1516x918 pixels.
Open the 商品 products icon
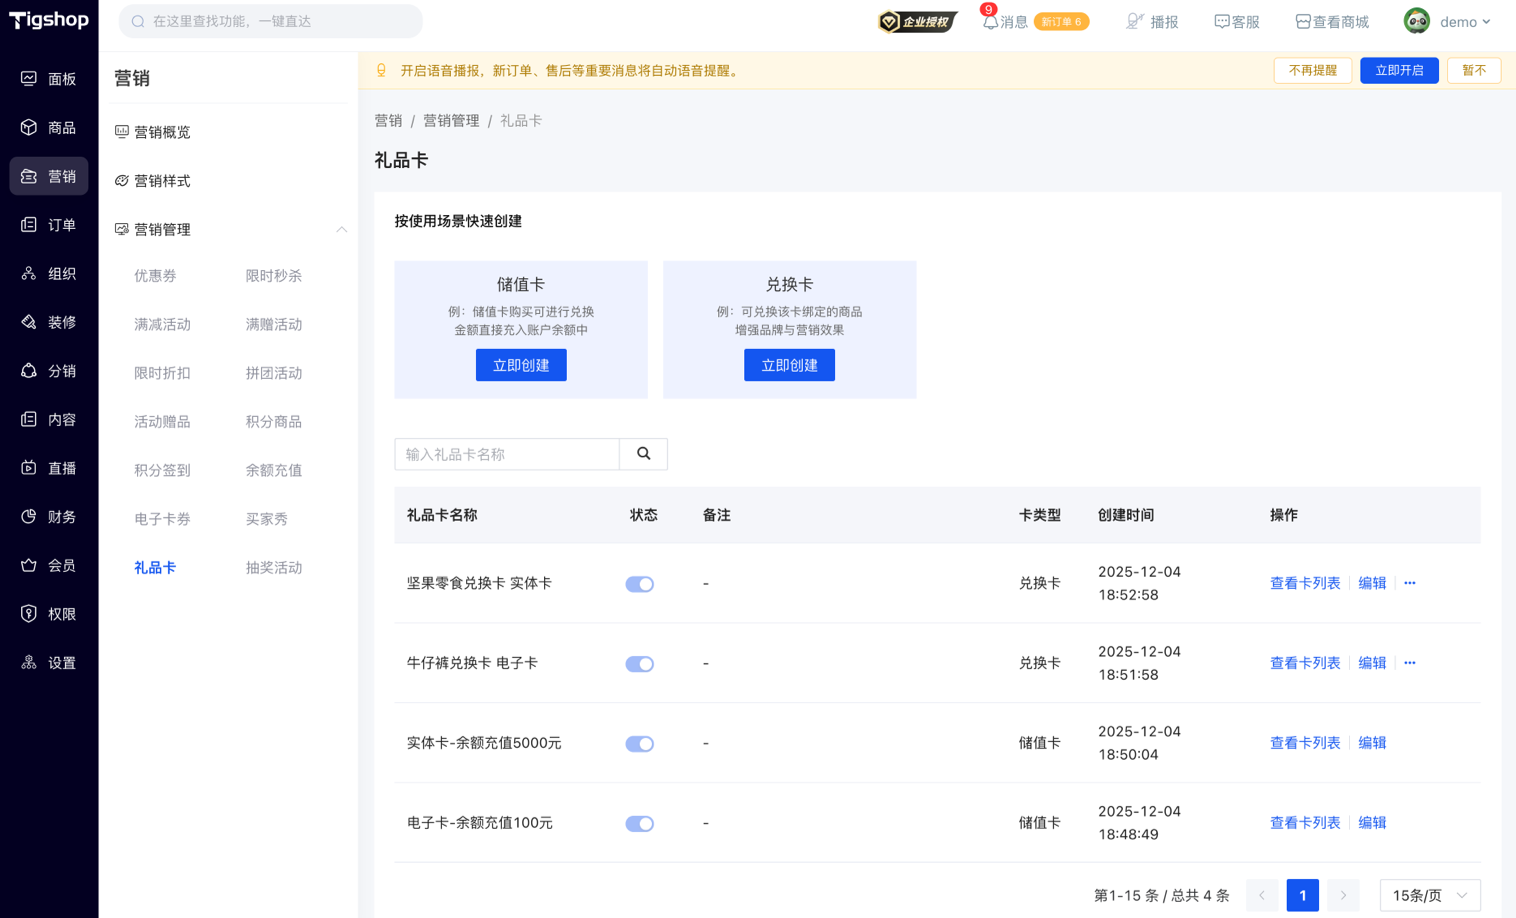pos(29,127)
